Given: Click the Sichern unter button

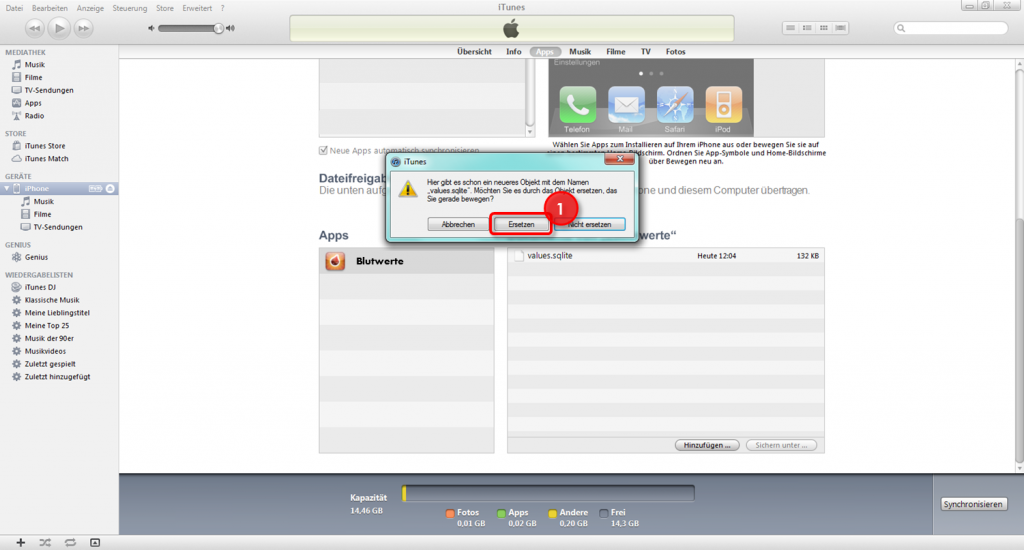Looking at the screenshot, I should coord(781,445).
